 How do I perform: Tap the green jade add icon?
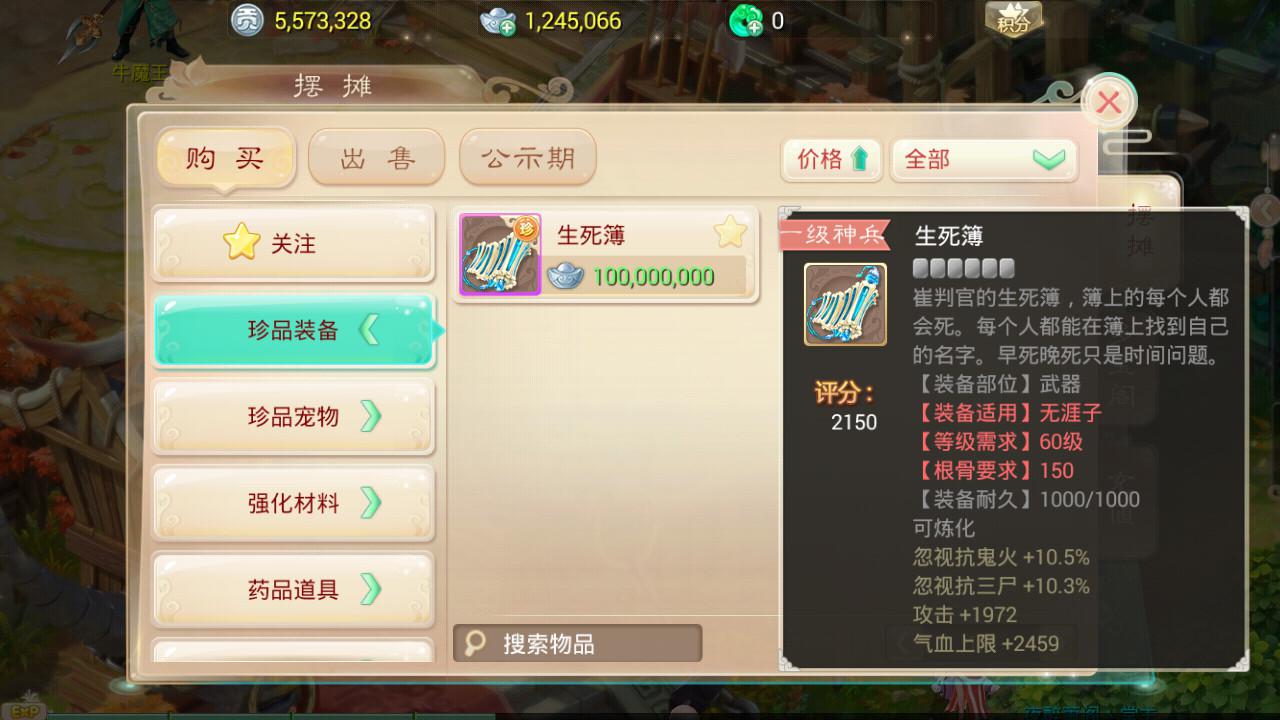coord(745,20)
